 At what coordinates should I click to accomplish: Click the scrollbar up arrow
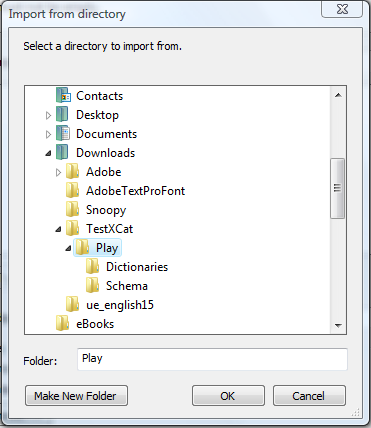coord(338,95)
